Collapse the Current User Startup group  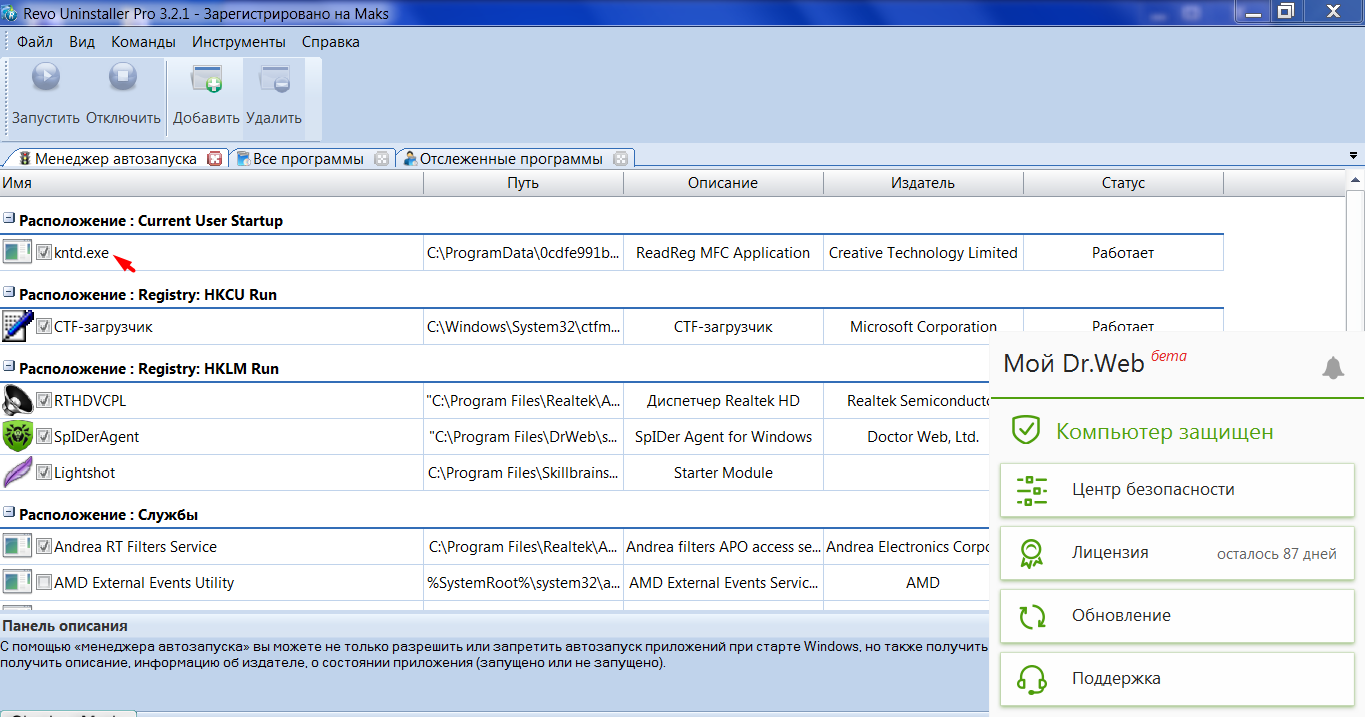[x=8, y=221]
